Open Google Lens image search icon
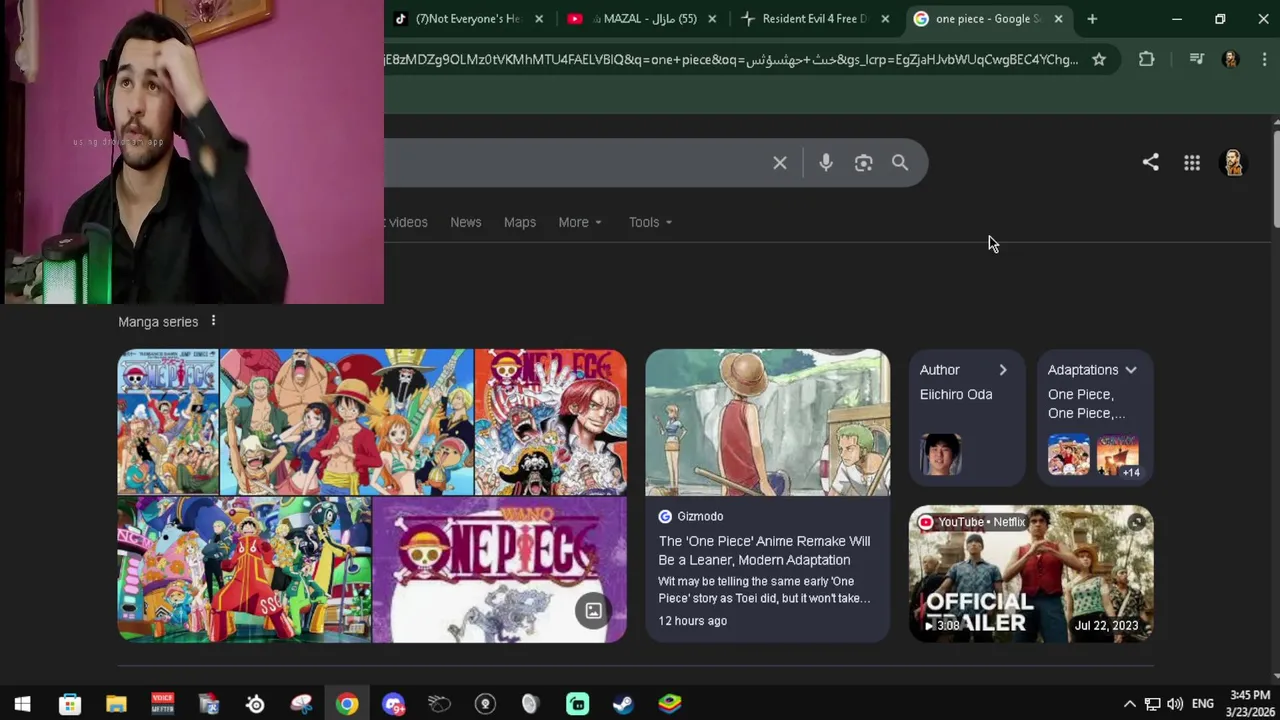This screenshot has width=1280, height=720. pos(863,163)
